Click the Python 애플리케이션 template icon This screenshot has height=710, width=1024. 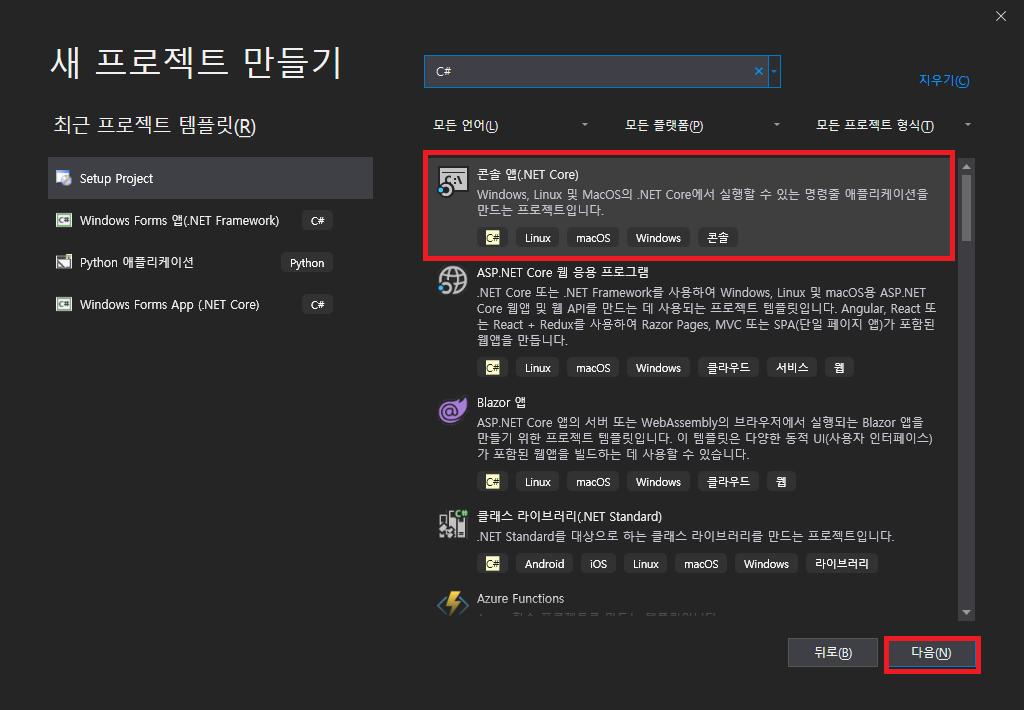point(63,263)
